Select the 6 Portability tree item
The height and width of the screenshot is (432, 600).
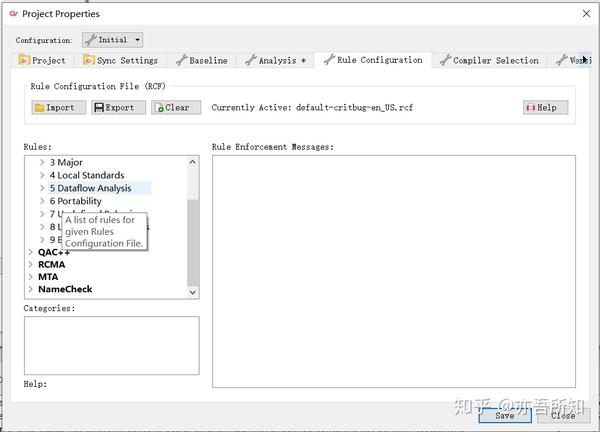[x=75, y=201]
